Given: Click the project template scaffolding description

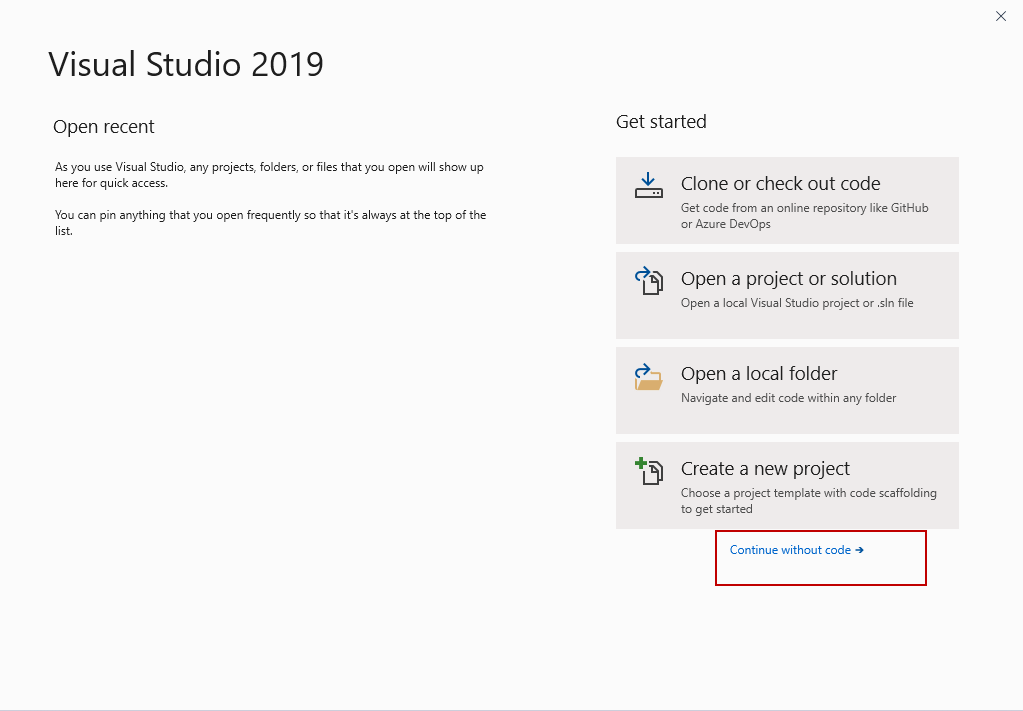Looking at the screenshot, I should tap(808, 501).
